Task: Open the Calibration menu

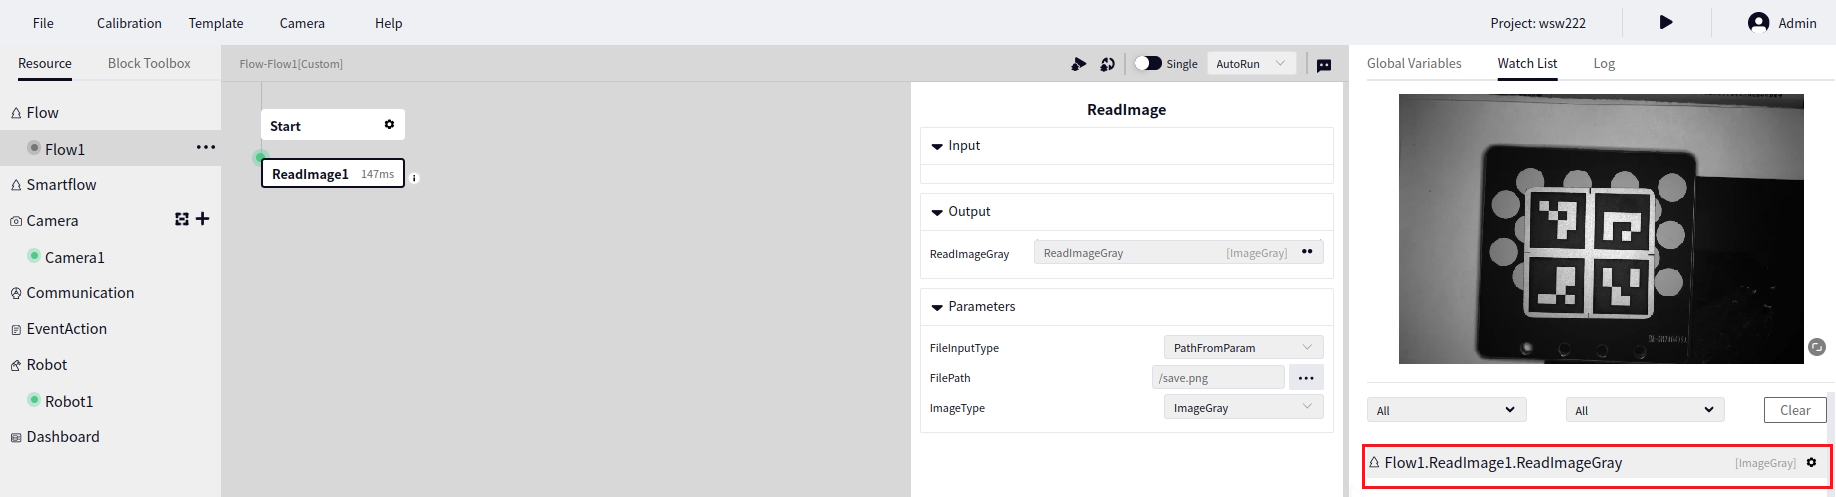Action: coord(129,23)
